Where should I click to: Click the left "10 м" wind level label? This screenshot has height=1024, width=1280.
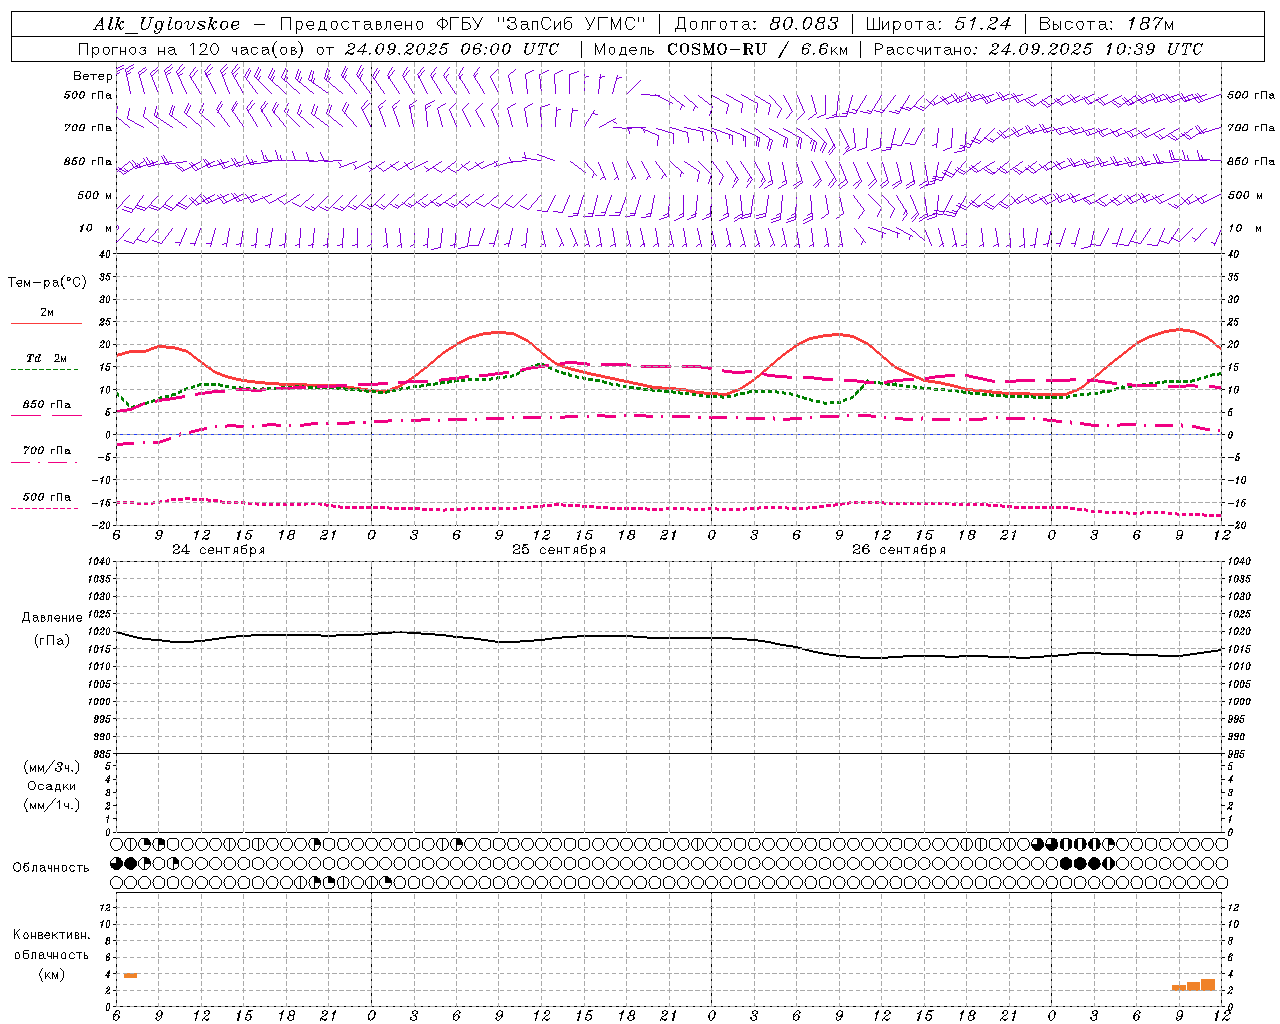tap(96, 228)
